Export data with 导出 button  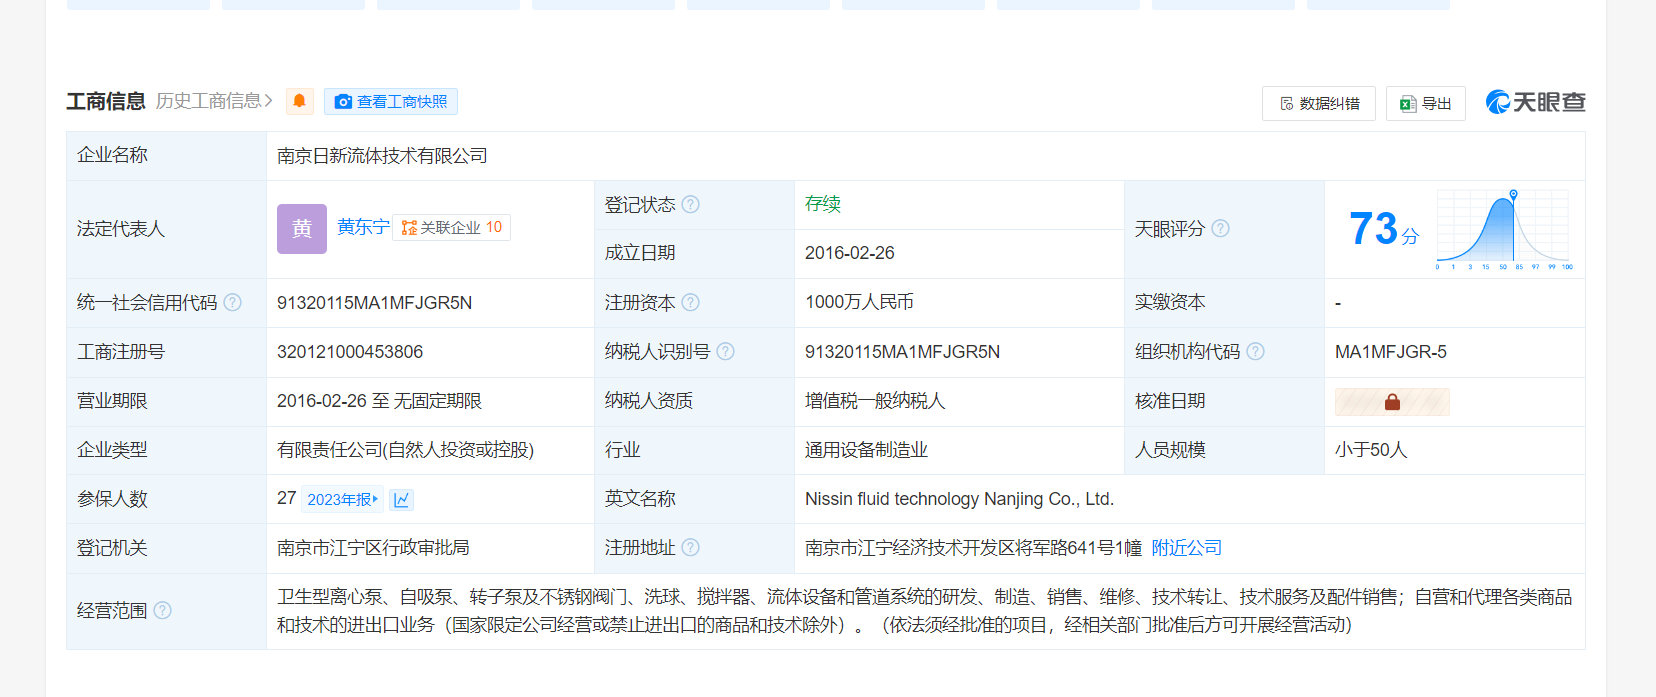tap(1426, 103)
